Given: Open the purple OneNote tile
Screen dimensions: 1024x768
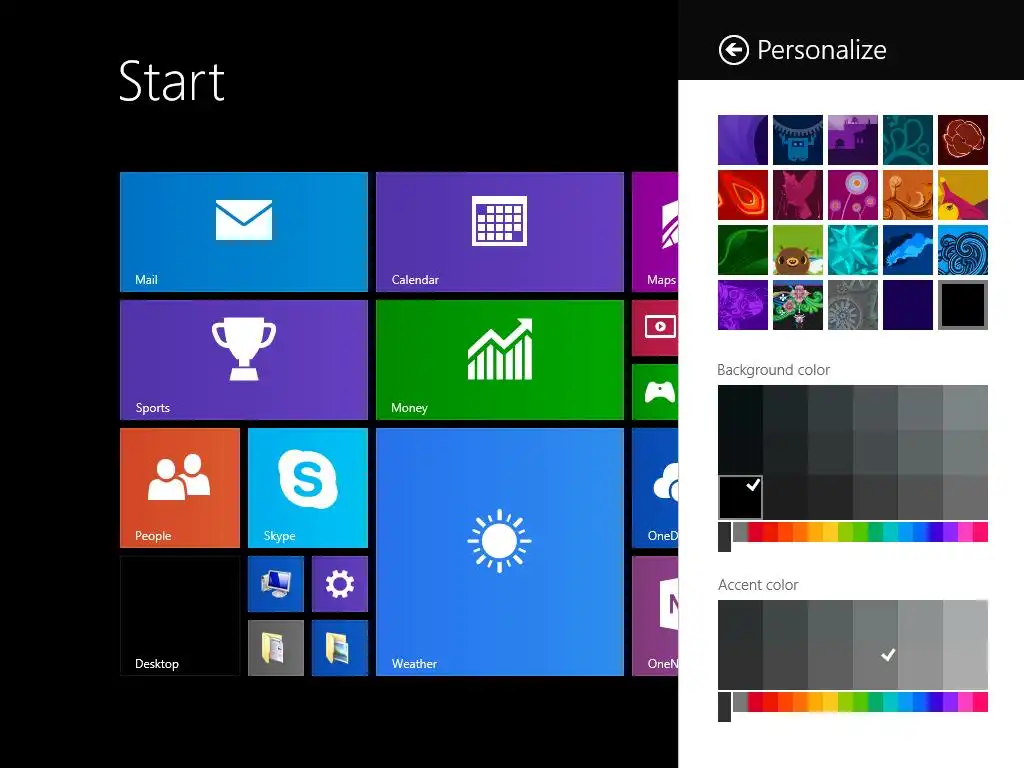Looking at the screenshot, I should (655, 616).
